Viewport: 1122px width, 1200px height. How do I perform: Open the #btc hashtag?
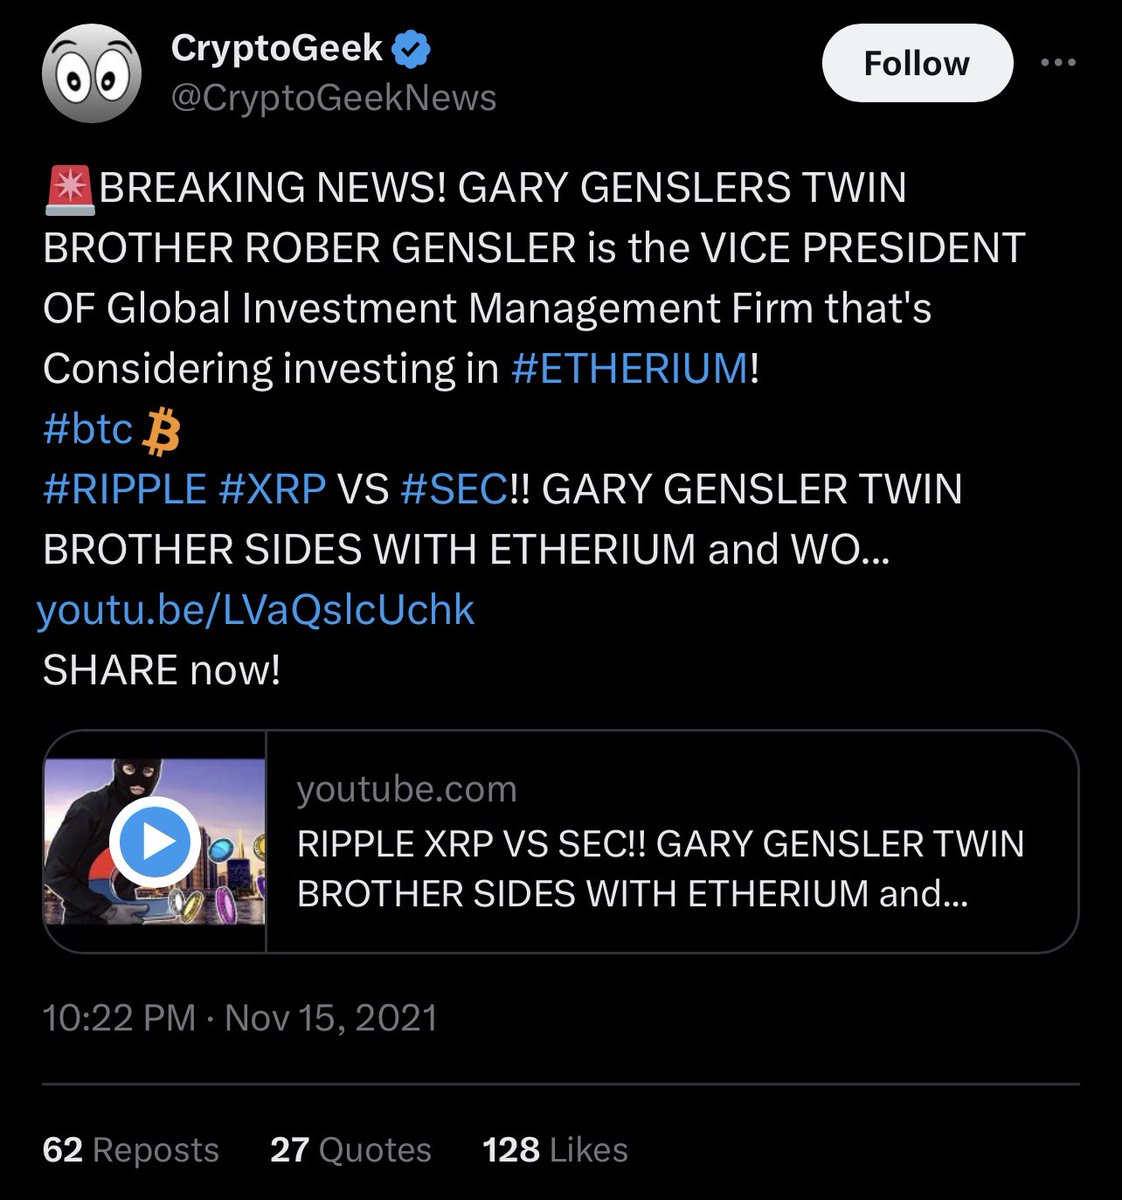coord(88,429)
